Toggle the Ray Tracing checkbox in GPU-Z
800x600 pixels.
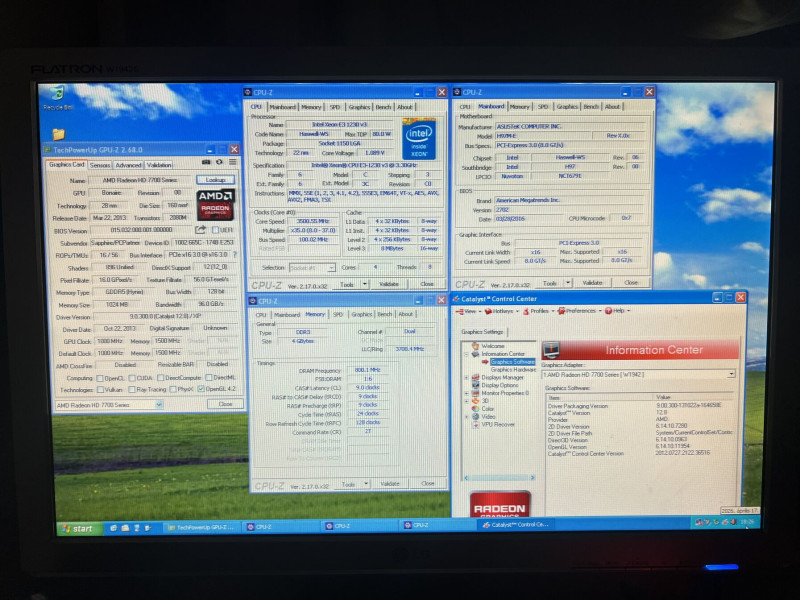click(132, 390)
